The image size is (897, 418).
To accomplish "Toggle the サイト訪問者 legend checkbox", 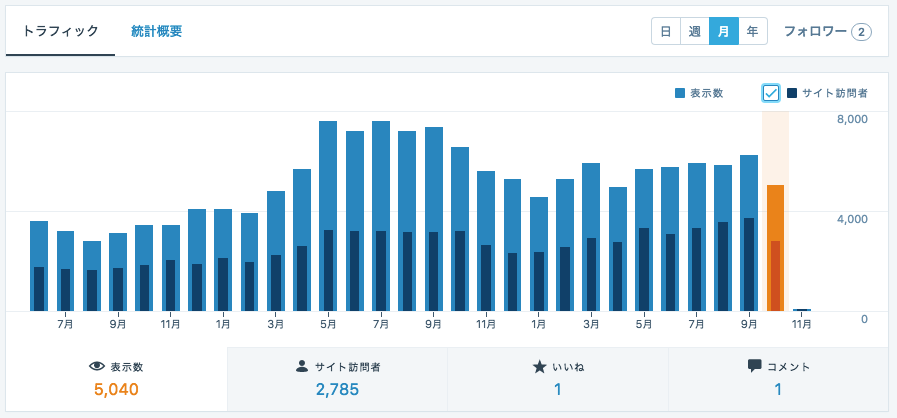I will (x=770, y=93).
